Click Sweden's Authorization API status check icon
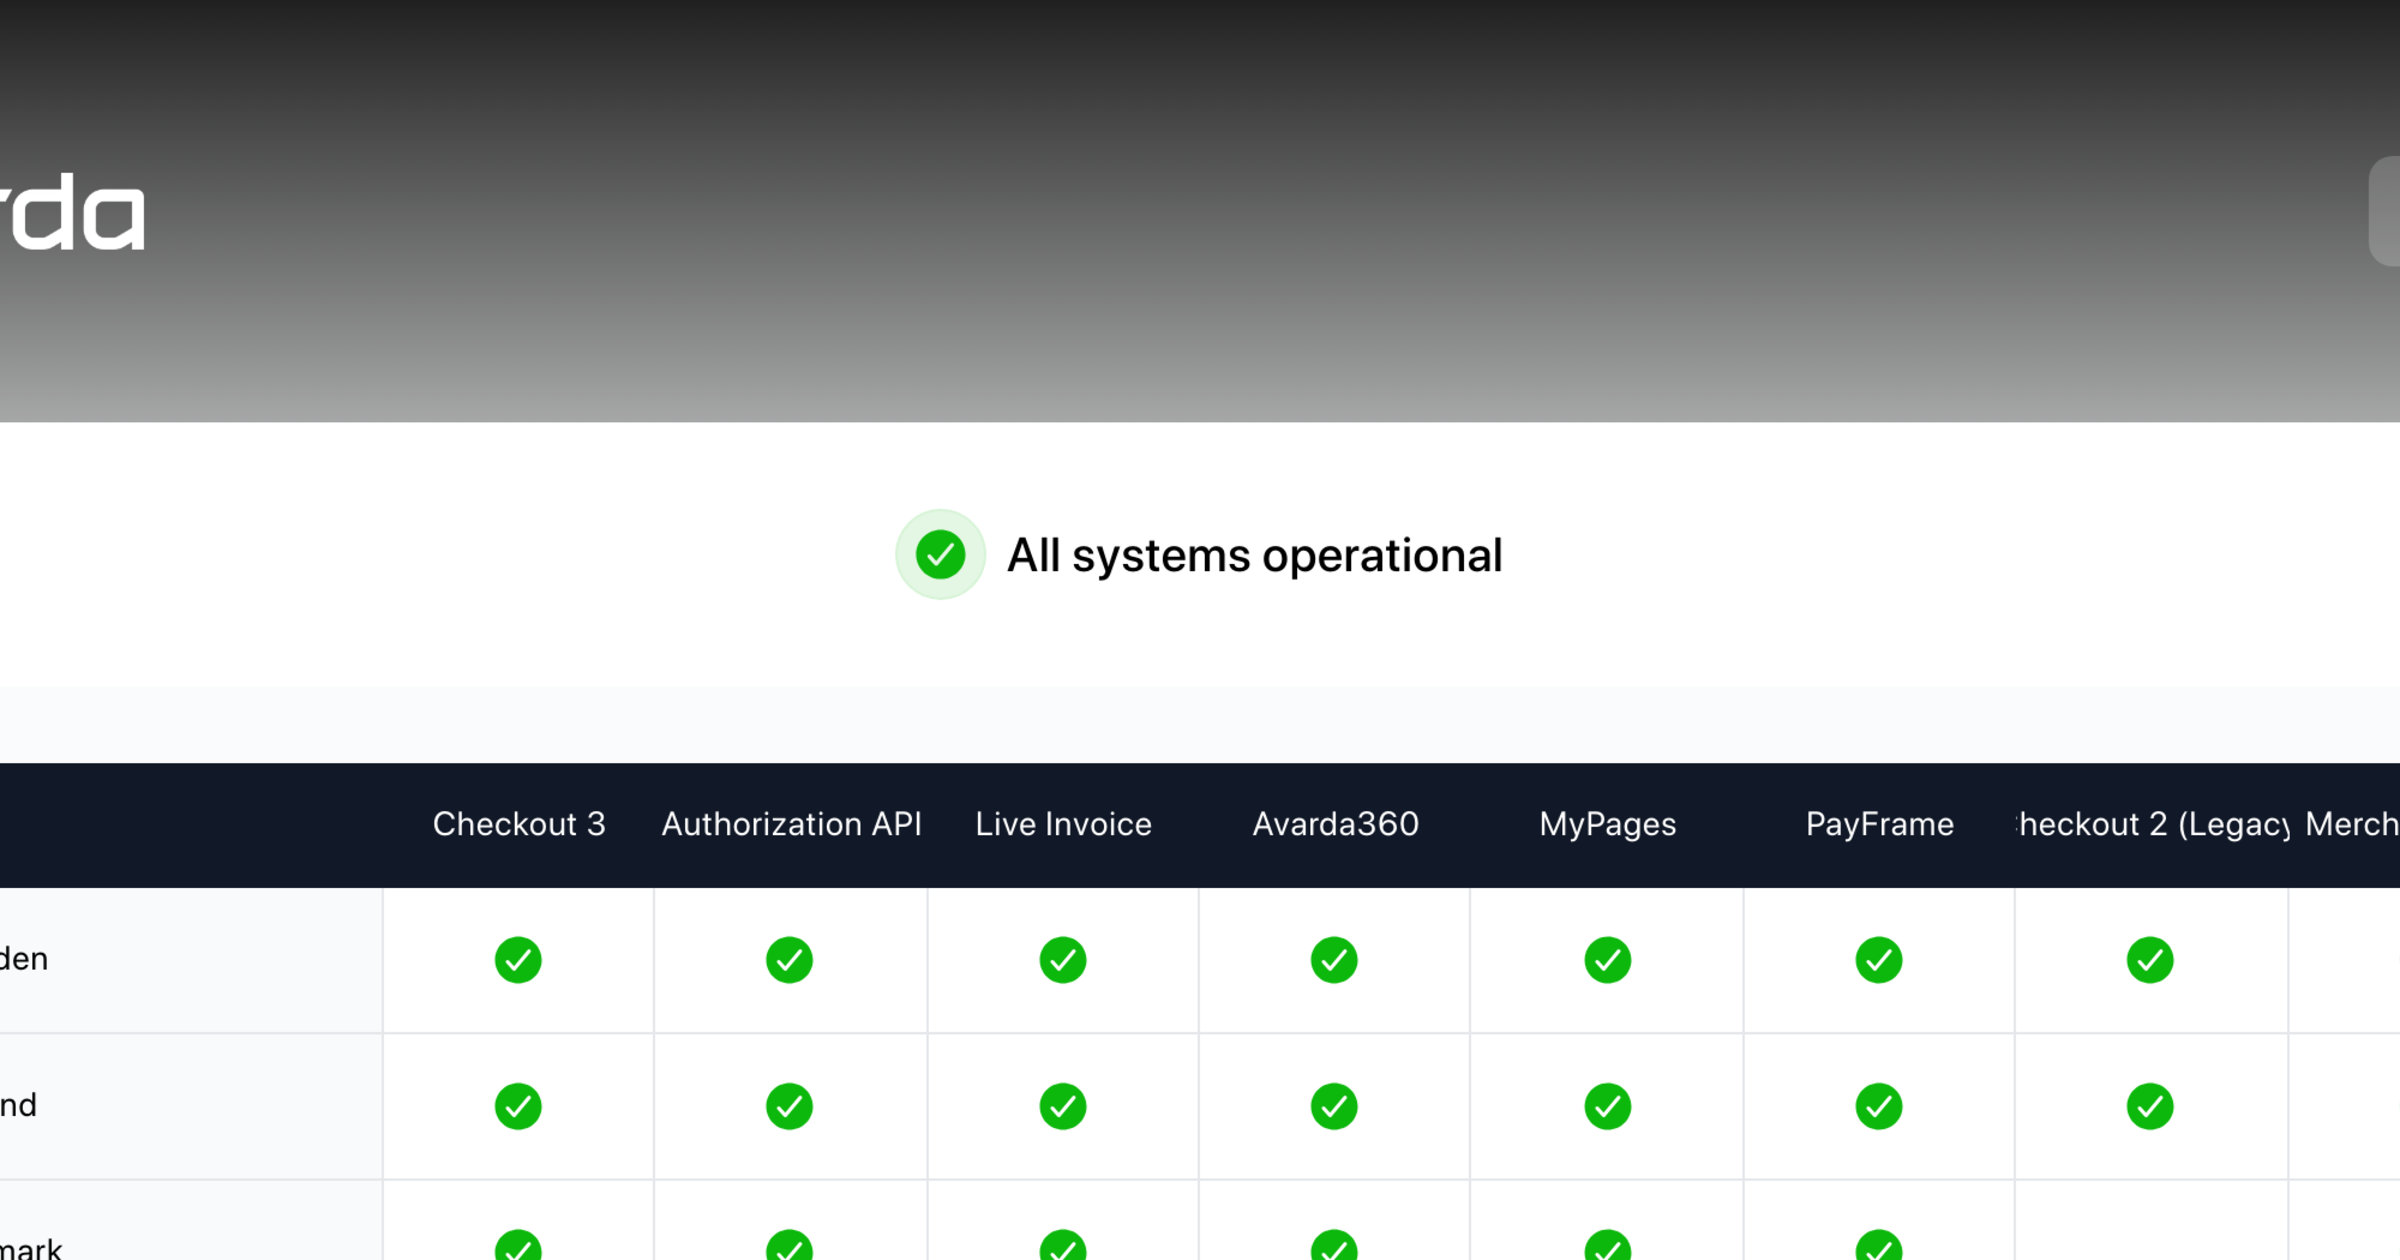This screenshot has height=1260, width=2400. [789, 960]
